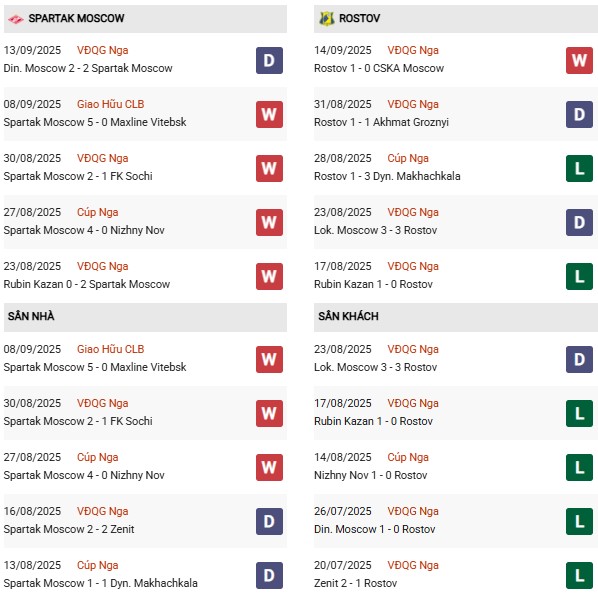This screenshot has height=600, width=598.
Task: Select the SÂN NHÀ section header
Action: (145, 317)
